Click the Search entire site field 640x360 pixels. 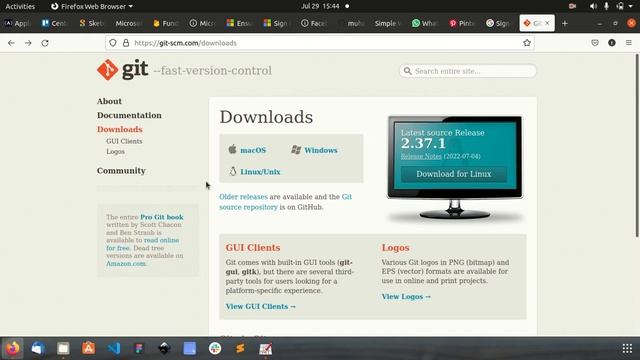coord(468,71)
